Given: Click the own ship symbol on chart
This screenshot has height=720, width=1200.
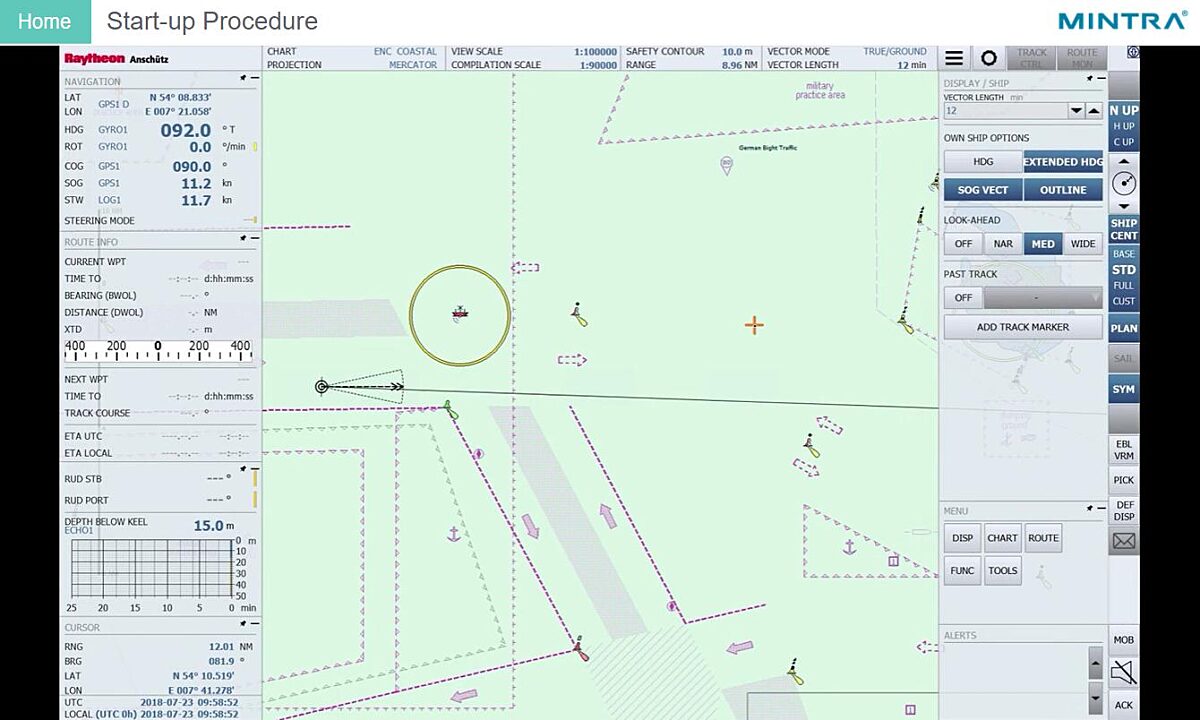Looking at the screenshot, I should (x=322, y=386).
